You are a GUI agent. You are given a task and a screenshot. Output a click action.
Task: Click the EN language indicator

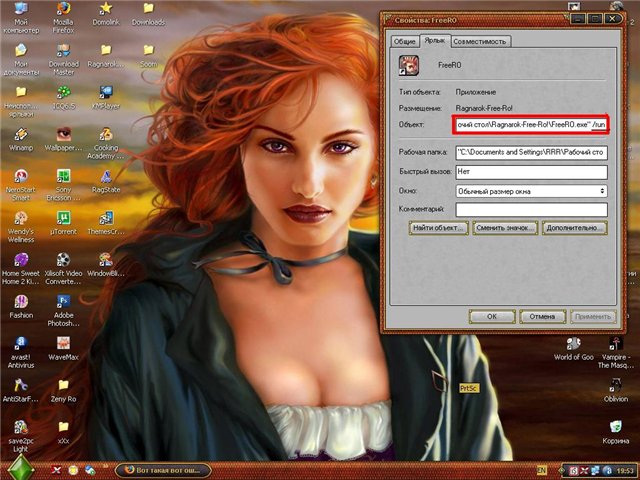tap(542, 470)
